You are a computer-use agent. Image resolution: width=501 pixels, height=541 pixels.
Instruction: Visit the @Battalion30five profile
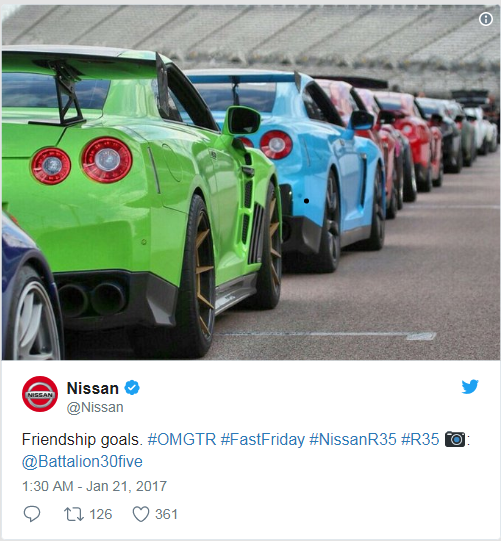(82, 461)
